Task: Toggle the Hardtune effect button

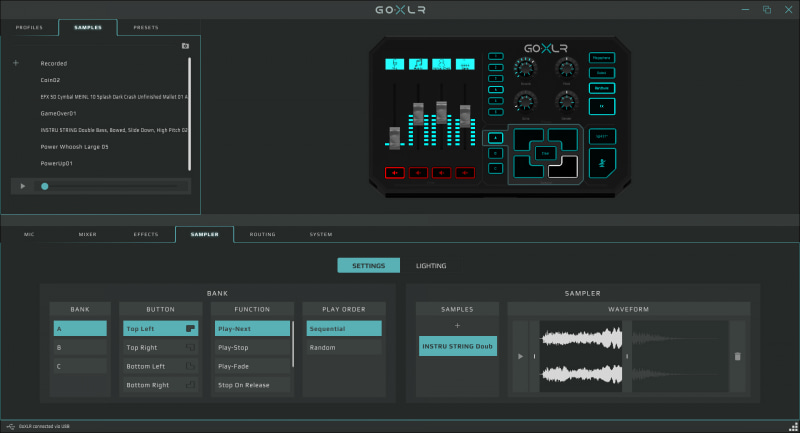Action: coord(602,88)
